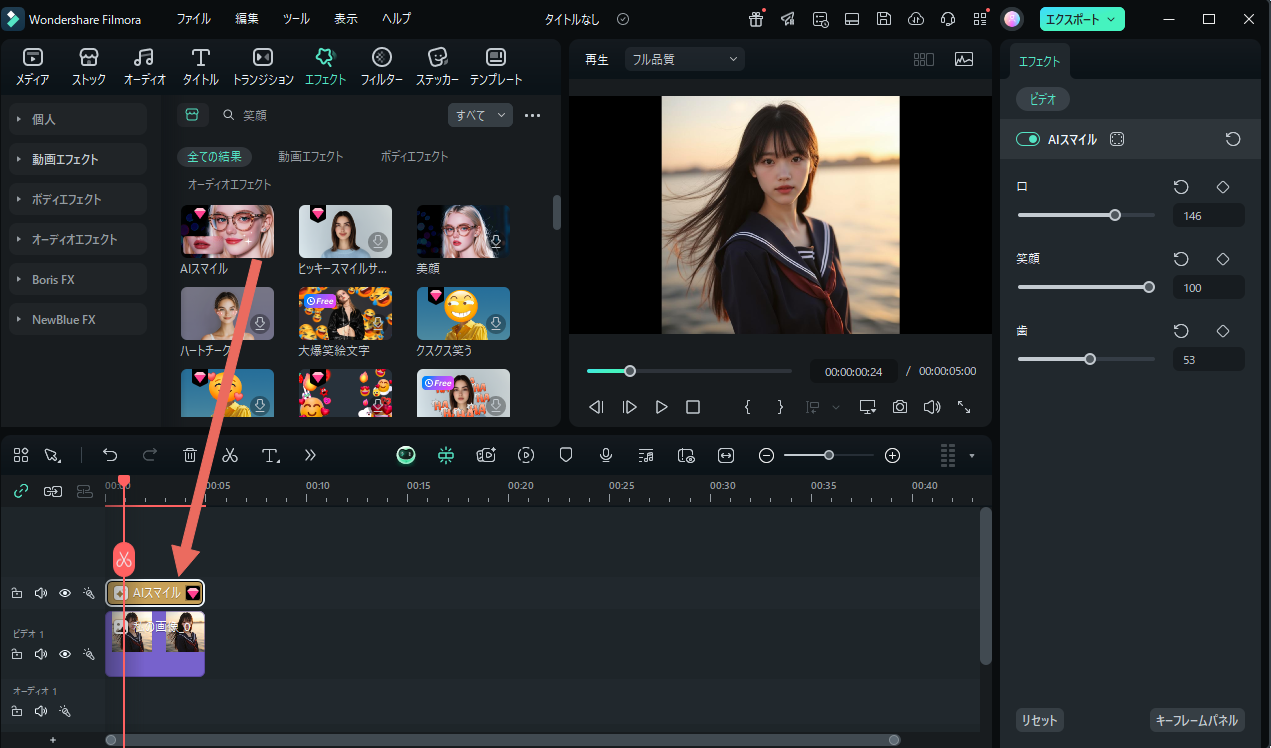Viewport: 1271px width, 748px height.
Task: Click the リセット button
Action: tap(1040, 720)
